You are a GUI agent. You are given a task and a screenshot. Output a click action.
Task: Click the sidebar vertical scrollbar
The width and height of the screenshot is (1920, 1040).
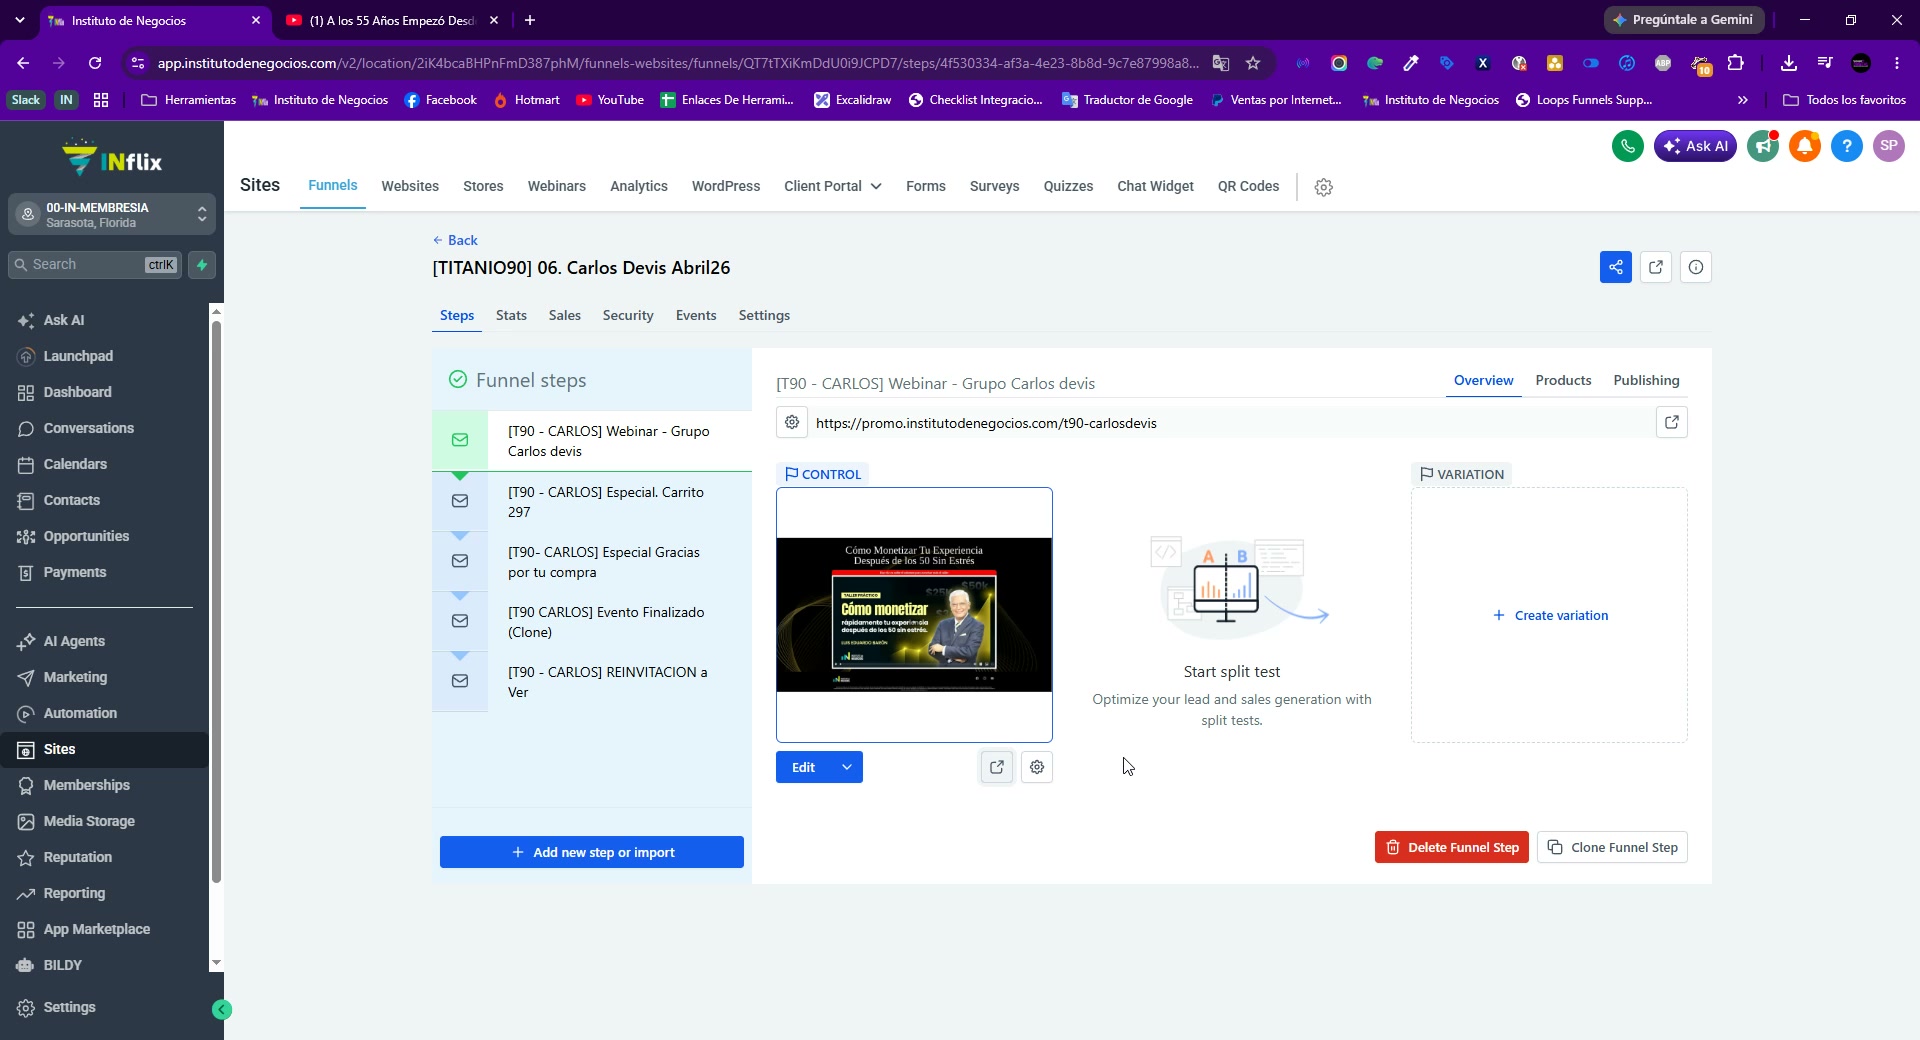[216, 600]
